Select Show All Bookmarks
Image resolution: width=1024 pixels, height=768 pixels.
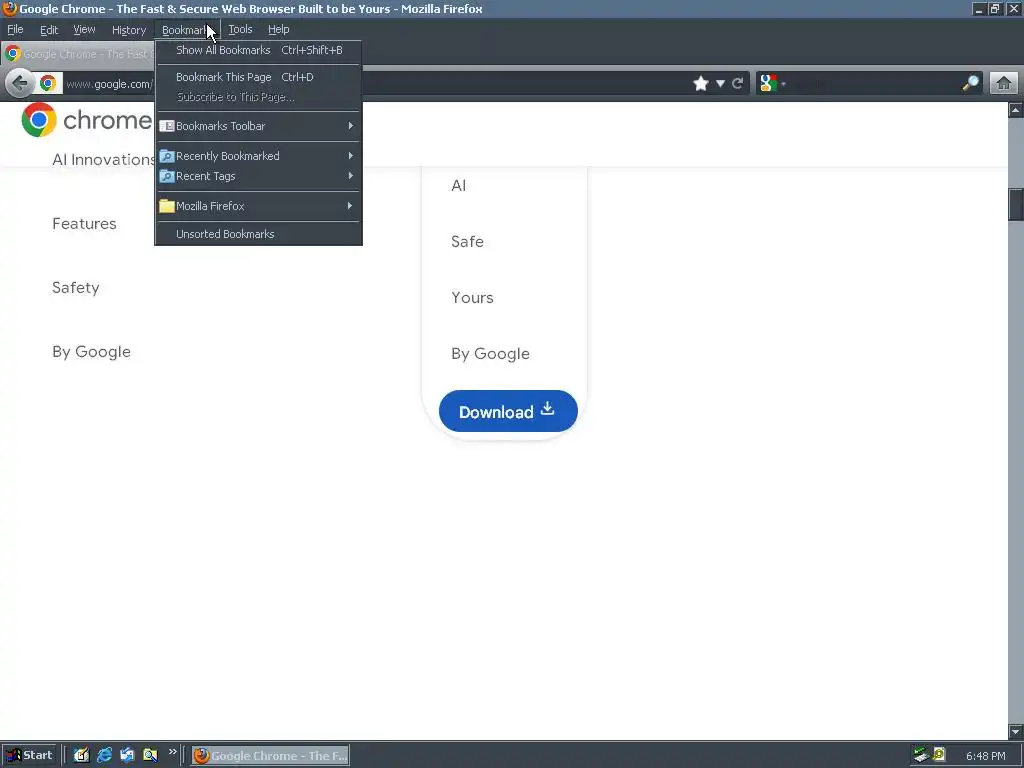tap(259, 50)
